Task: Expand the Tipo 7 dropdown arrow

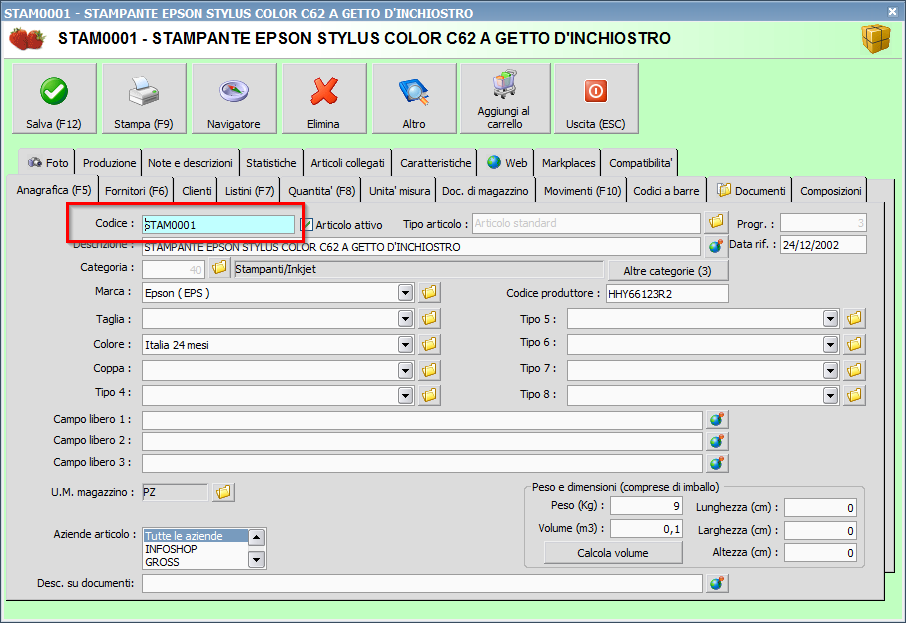Action: coord(830,370)
